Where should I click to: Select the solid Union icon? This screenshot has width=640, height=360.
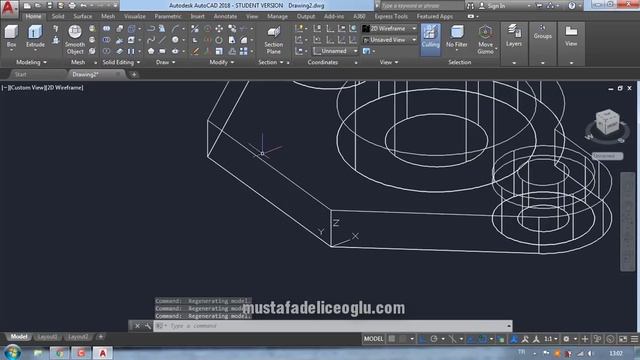click(x=107, y=29)
